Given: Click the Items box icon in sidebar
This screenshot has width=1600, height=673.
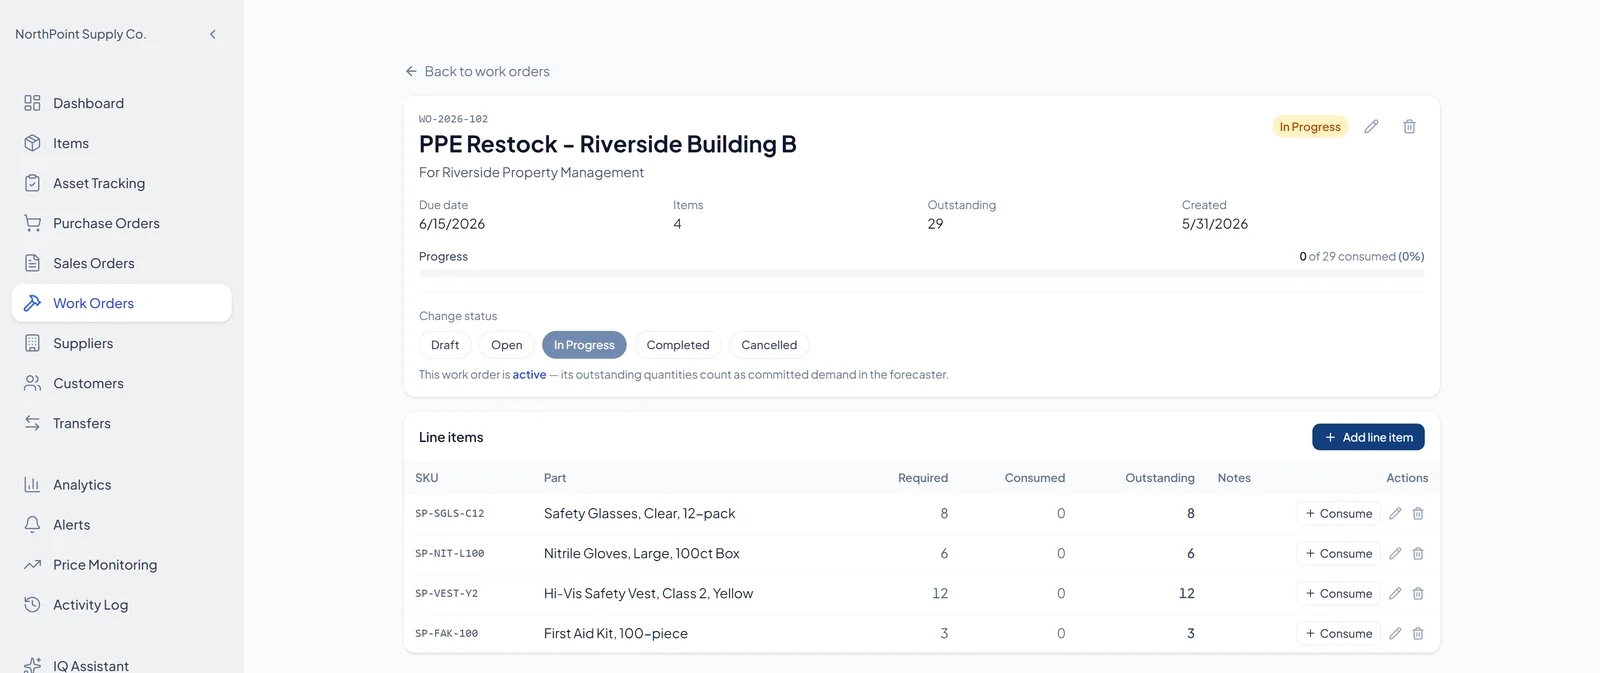Looking at the screenshot, I should tap(32, 143).
